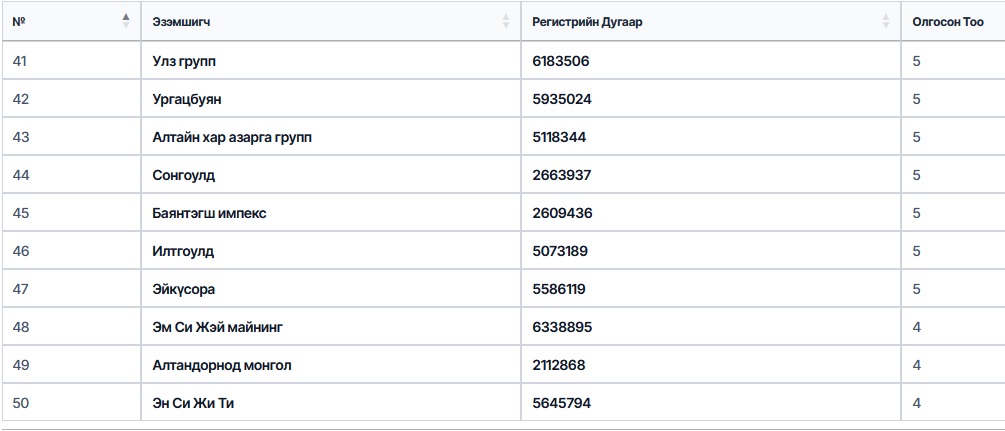Select registration number 2663937 cell
The height and width of the screenshot is (431, 1005).
[562, 175]
